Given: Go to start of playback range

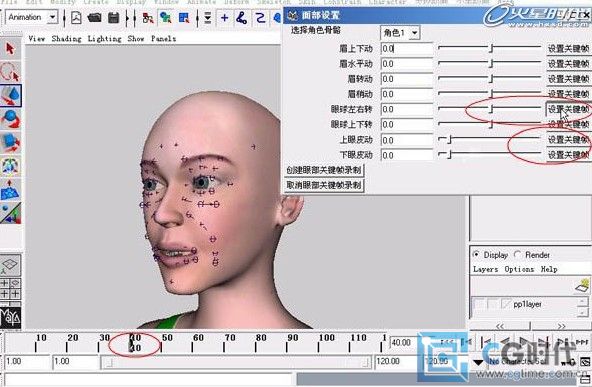Looking at the screenshot, I should pyautogui.click(x=447, y=342).
